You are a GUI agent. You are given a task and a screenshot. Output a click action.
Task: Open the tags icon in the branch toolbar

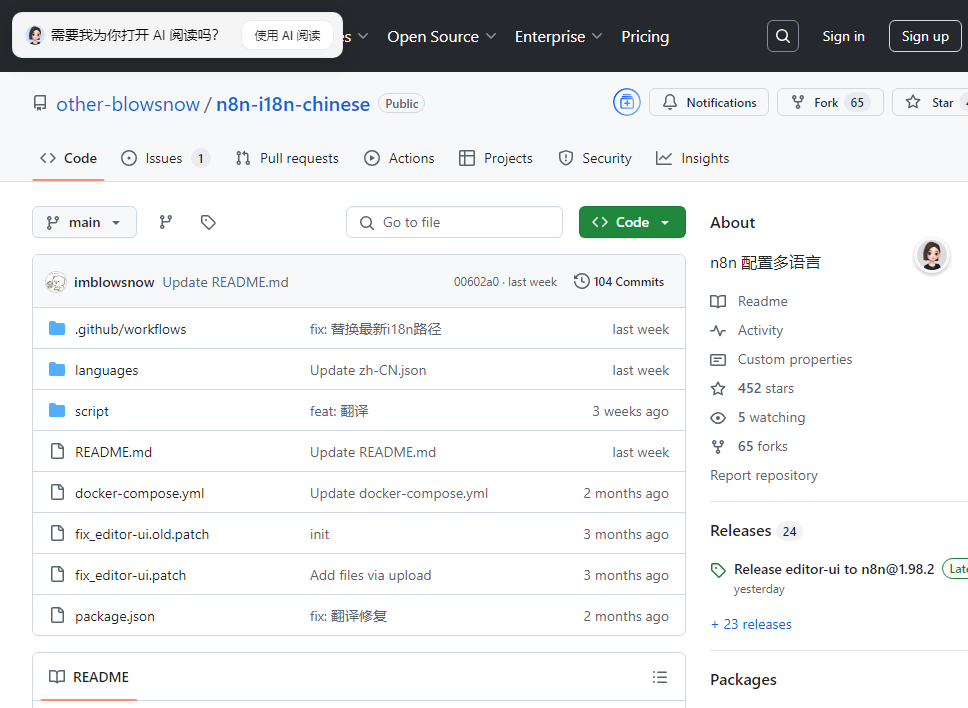pyautogui.click(x=208, y=222)
